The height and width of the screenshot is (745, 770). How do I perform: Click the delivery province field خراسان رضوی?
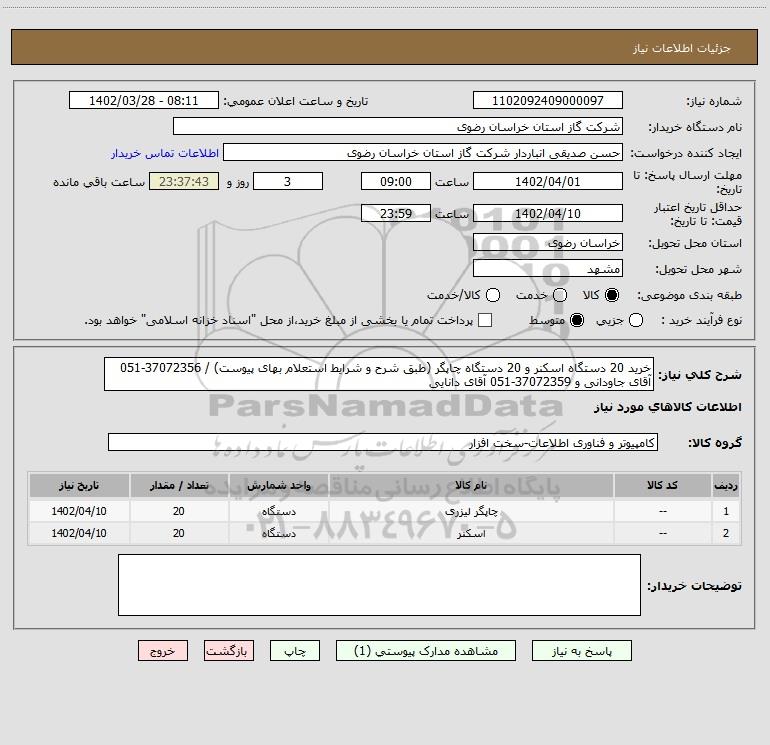tap(548, 242)
